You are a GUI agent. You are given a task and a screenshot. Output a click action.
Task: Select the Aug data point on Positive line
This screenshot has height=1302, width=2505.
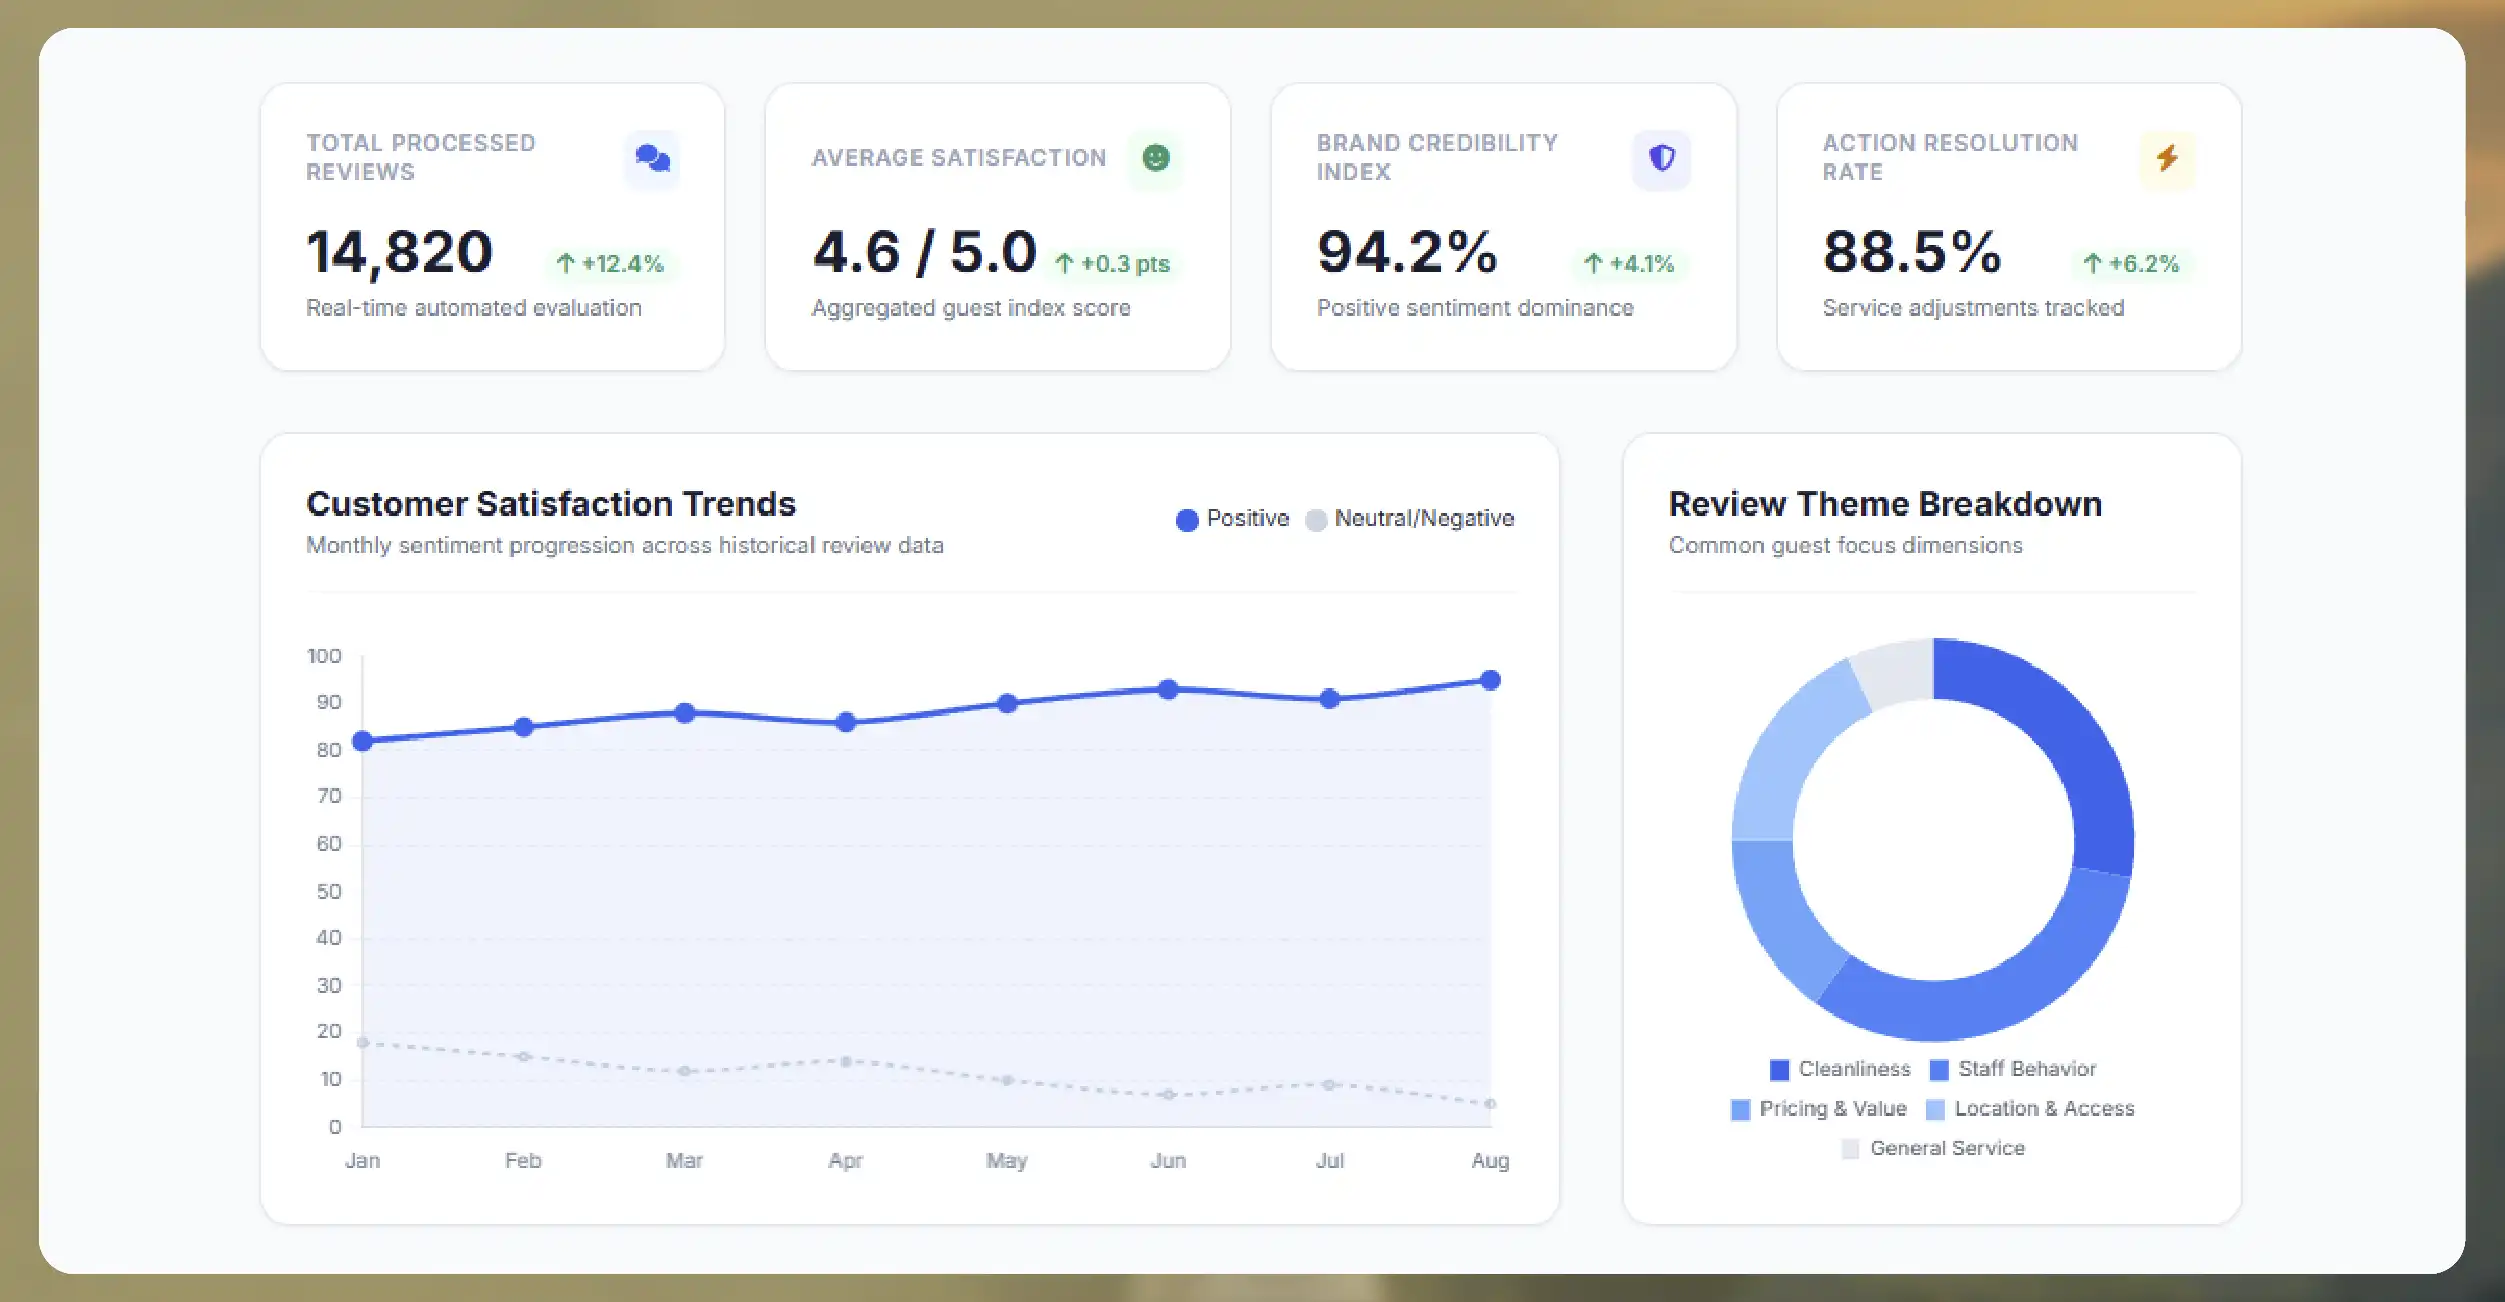(x=1490, y=680)
